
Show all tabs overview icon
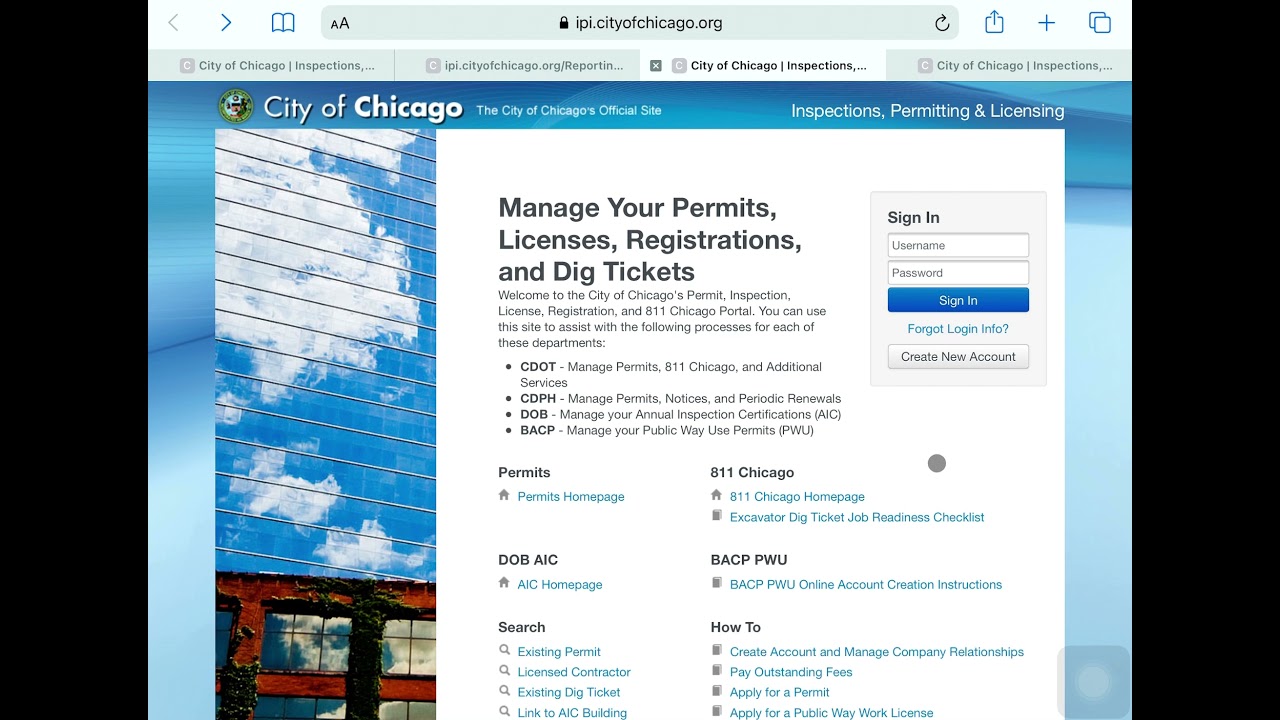1100,23
